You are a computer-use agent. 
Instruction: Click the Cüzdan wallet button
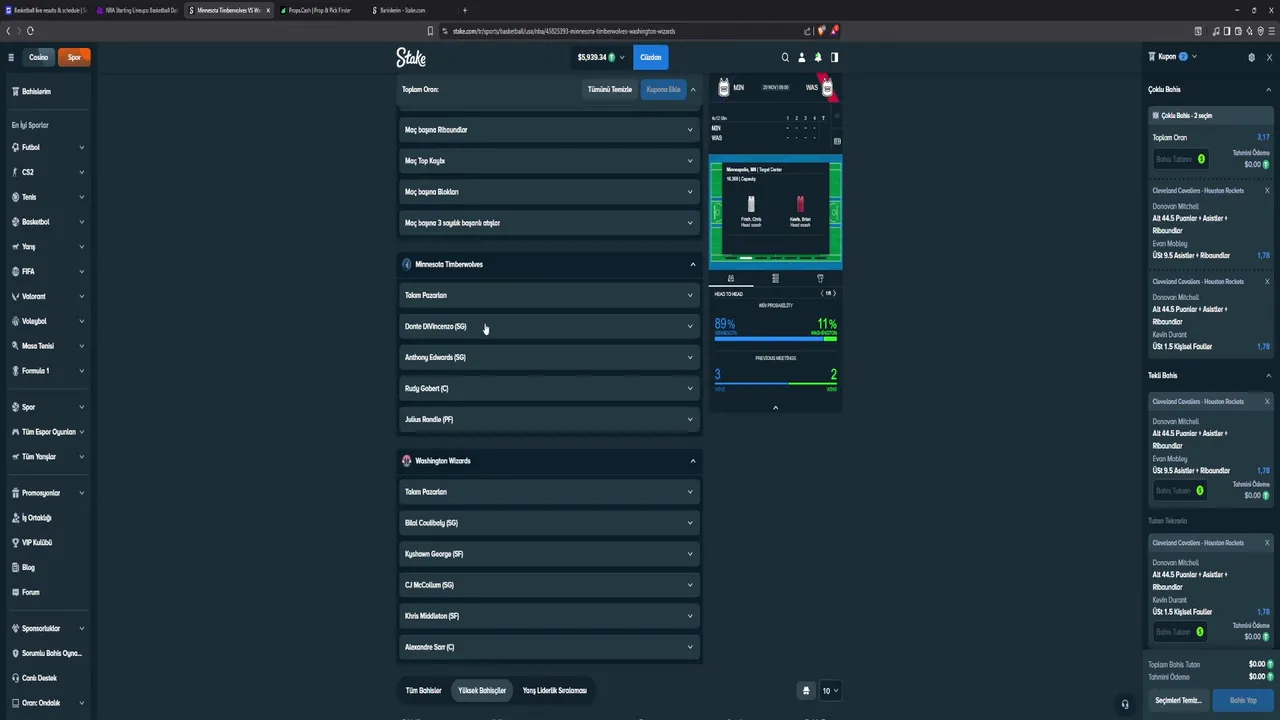tap(651, 57)
